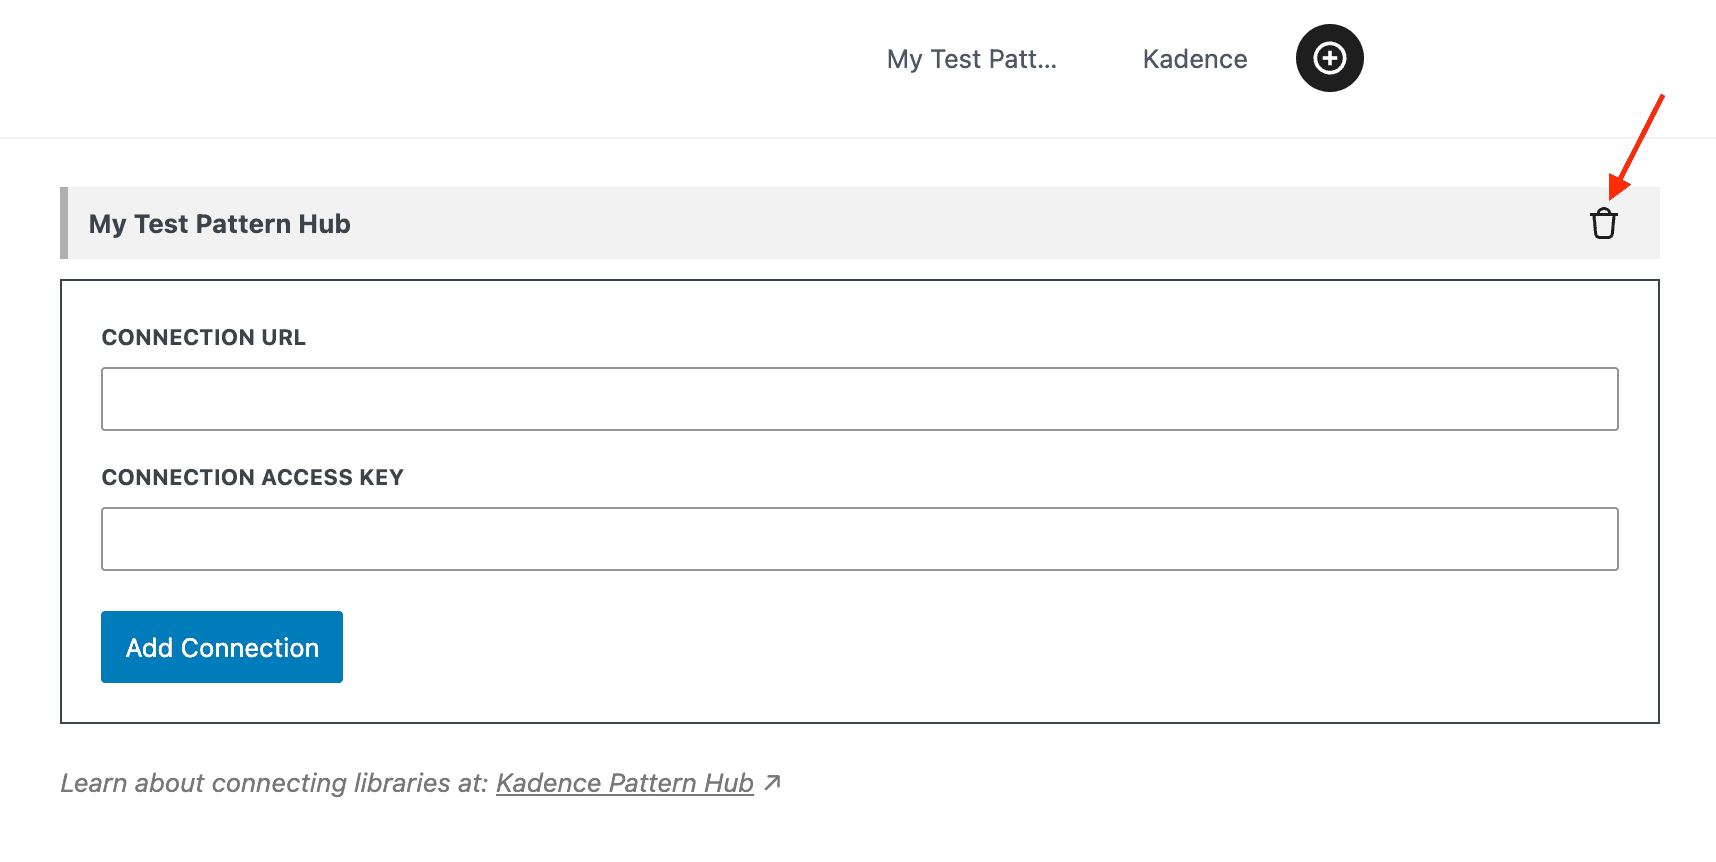Select the My Test Patt... menu item

click(x=971, y=59)
